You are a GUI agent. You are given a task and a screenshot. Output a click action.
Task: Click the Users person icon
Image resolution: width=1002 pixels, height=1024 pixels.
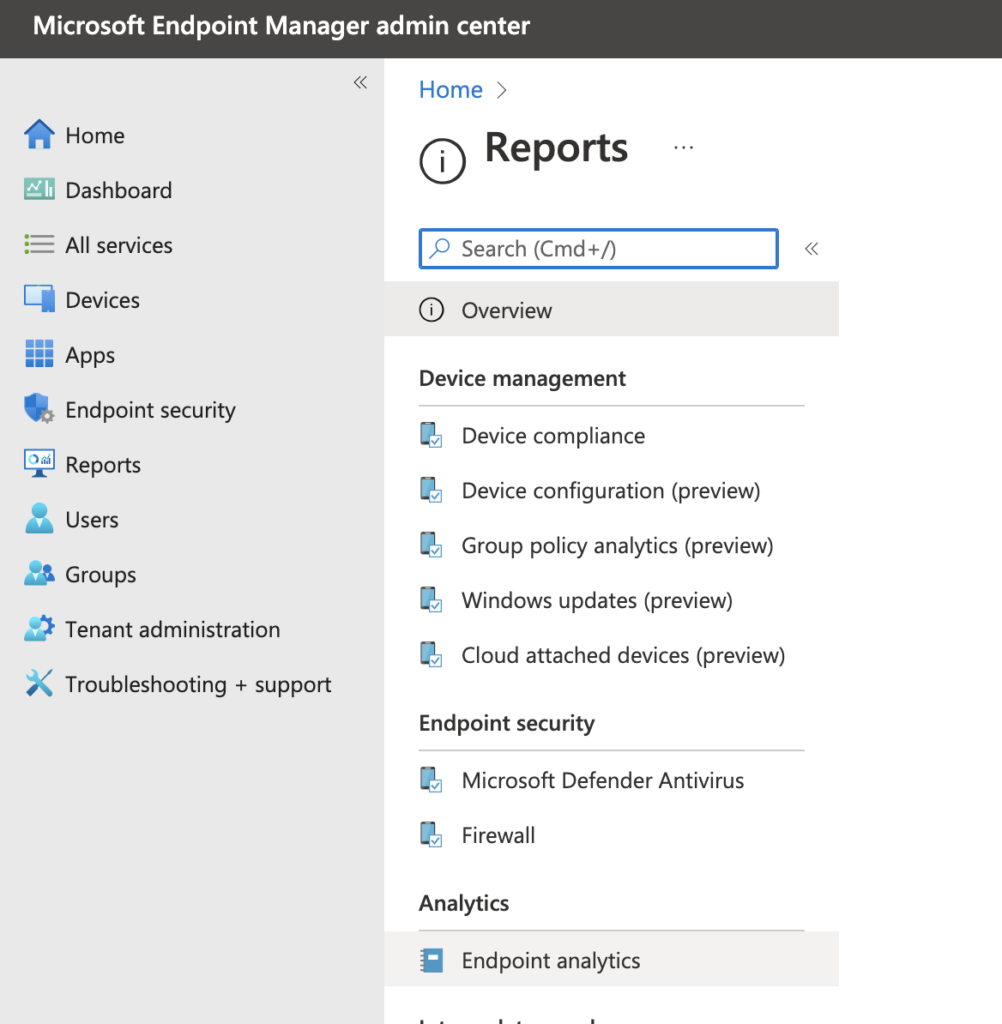[x=39, y=519]
